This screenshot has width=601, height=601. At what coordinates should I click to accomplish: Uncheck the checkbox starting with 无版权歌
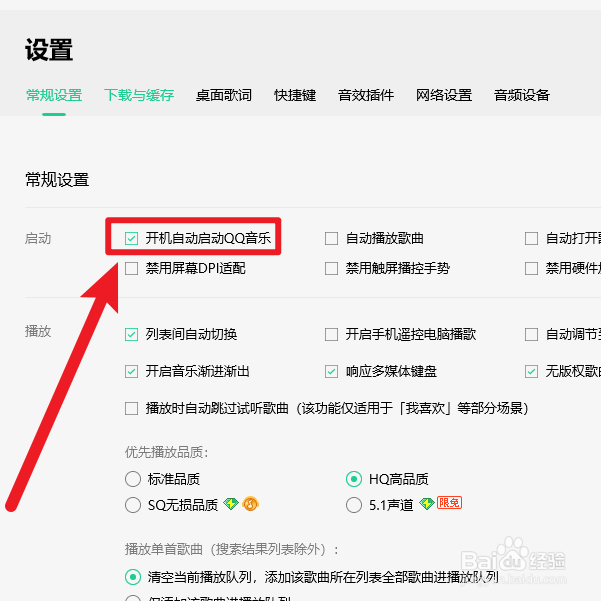[531, 371]
